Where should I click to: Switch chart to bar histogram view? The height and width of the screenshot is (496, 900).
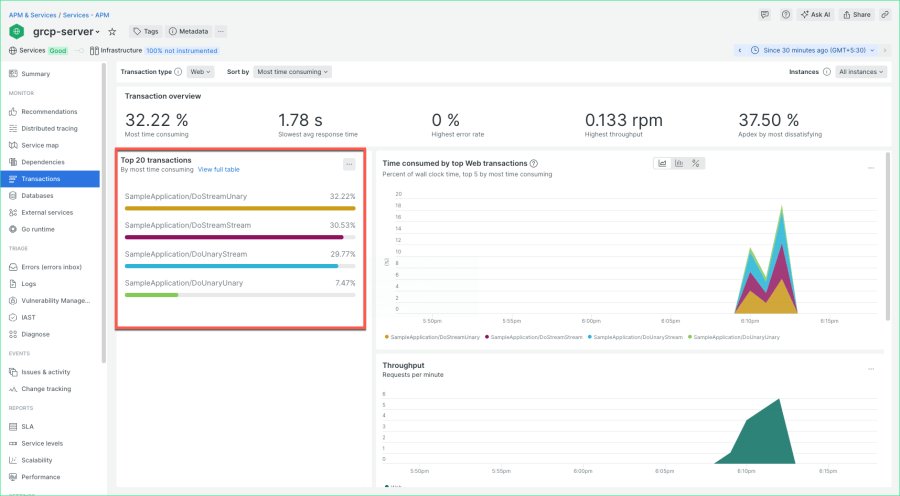point(679,164)
